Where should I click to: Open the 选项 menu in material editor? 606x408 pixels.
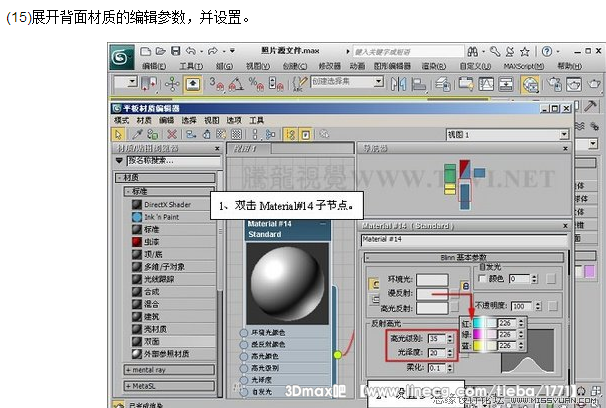(x=234, y=121)
